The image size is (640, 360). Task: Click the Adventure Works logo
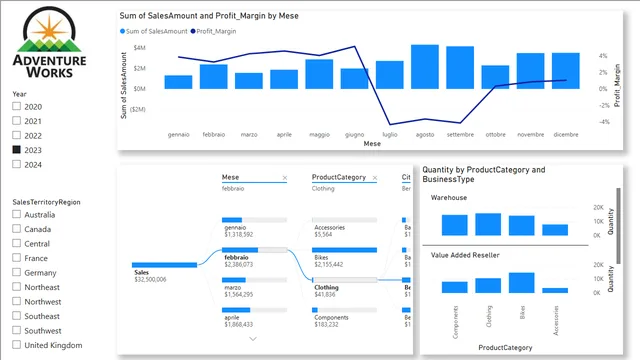49,42
